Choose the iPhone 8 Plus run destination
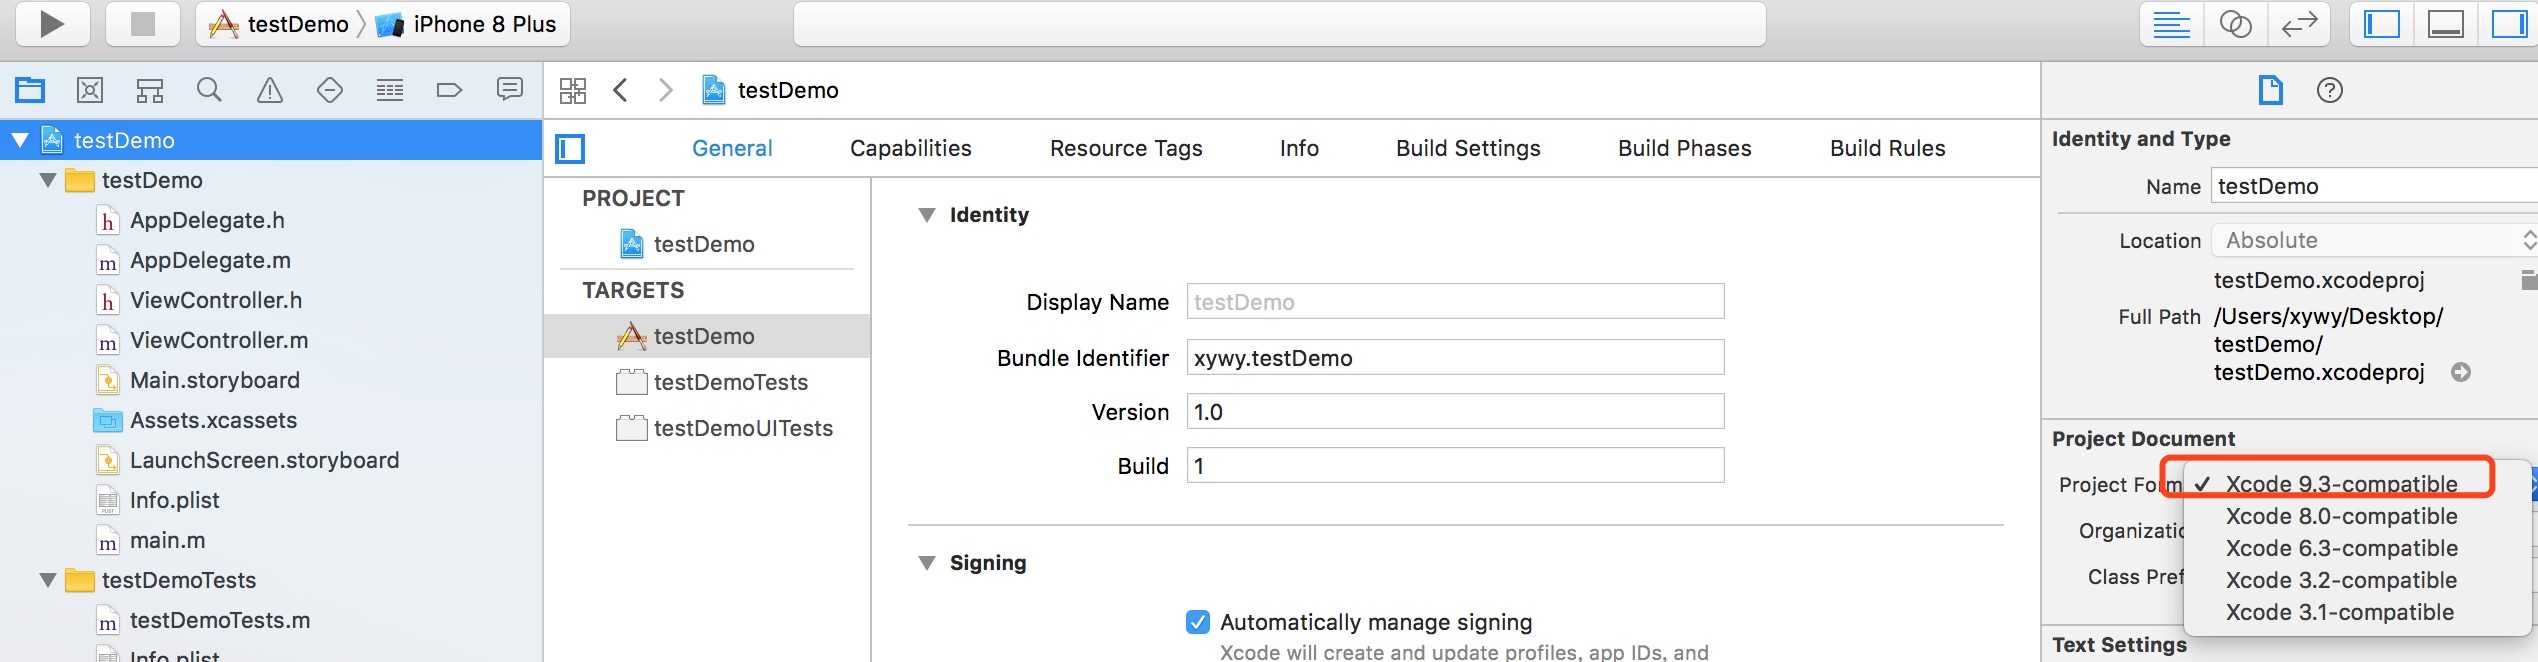This screenshot has width=2538, height=662. click(466, 24)
